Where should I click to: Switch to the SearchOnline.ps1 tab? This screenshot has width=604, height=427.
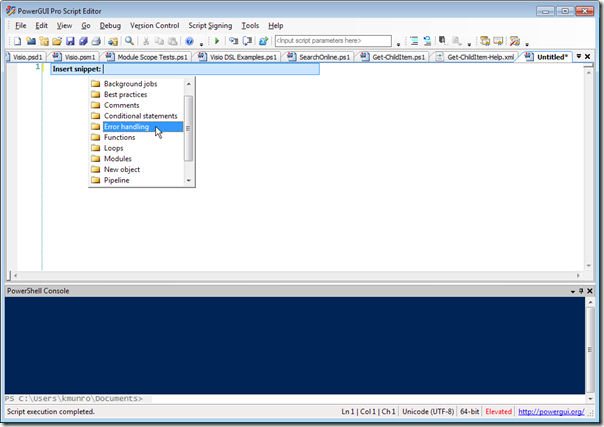319,57
